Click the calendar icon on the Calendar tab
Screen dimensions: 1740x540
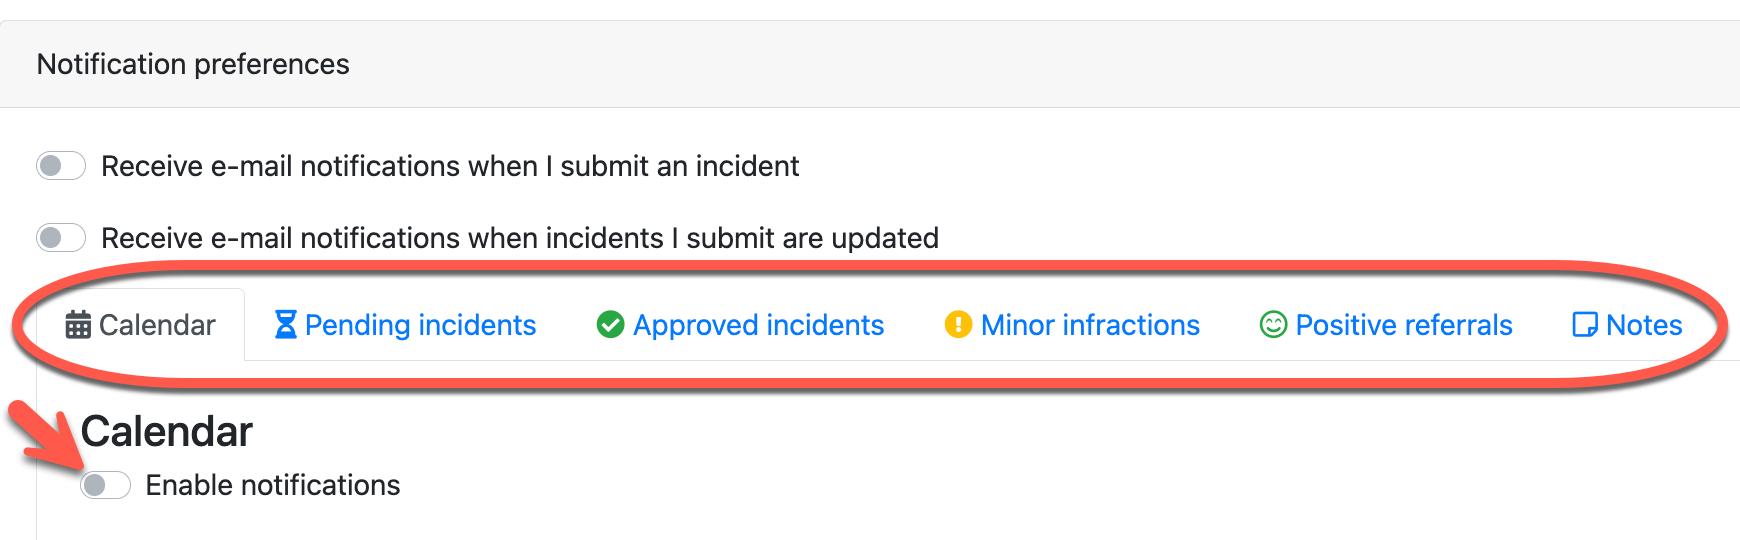[78, 325]
